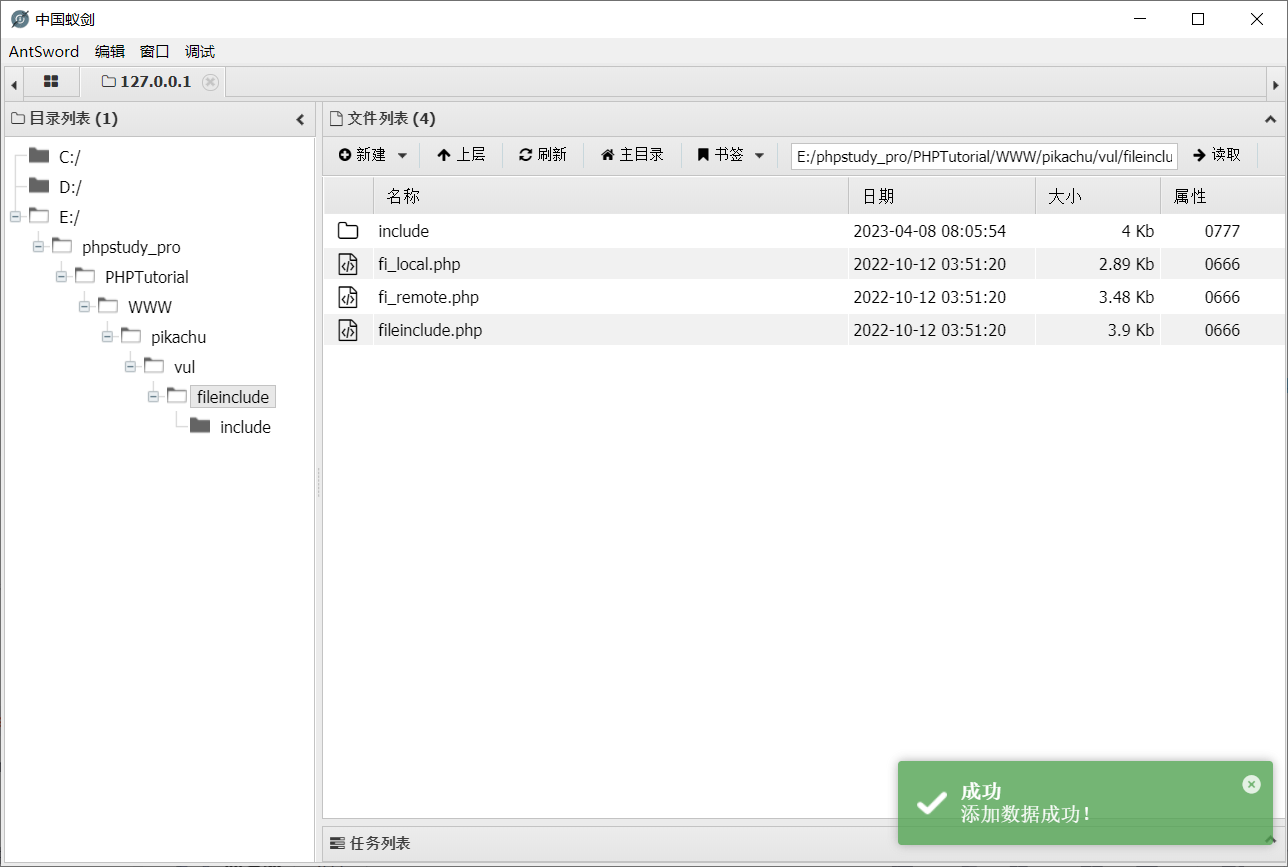Select the WWW folder in the tree
The height and width of the screenshot is (867, 1288).
[x=150, y=307]
